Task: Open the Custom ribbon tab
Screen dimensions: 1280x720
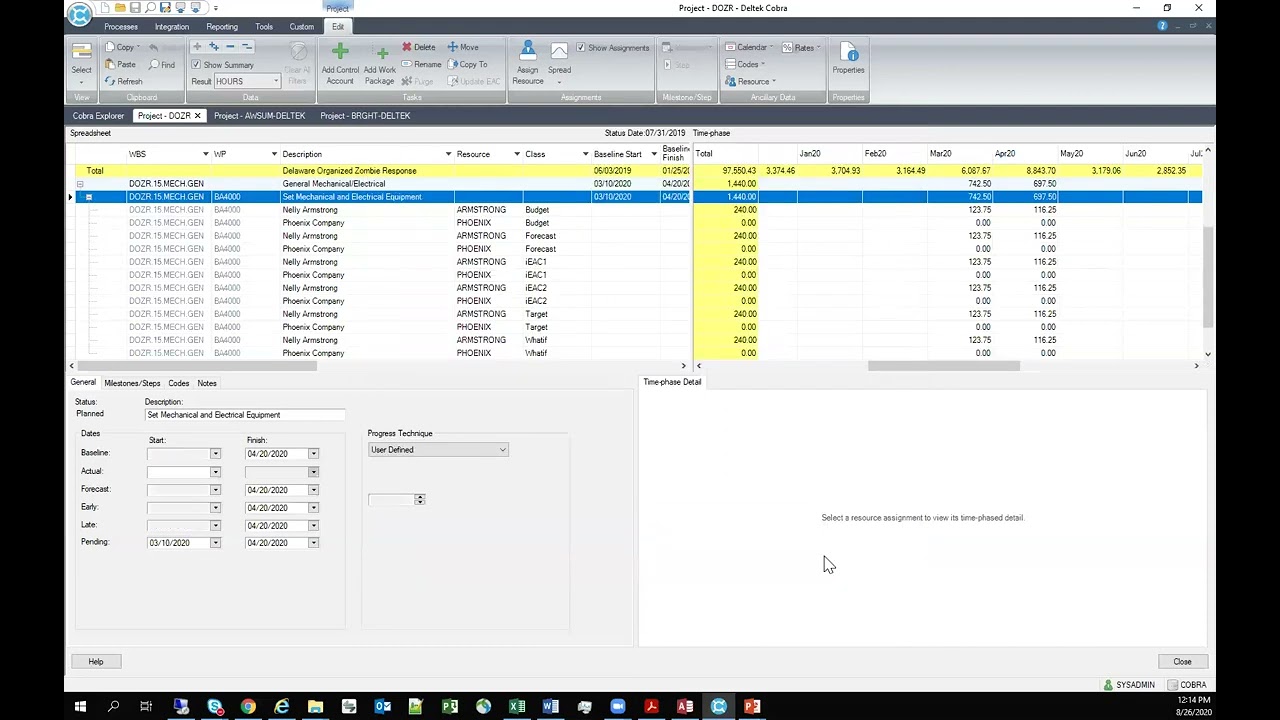Action: [x=301, y=27]
